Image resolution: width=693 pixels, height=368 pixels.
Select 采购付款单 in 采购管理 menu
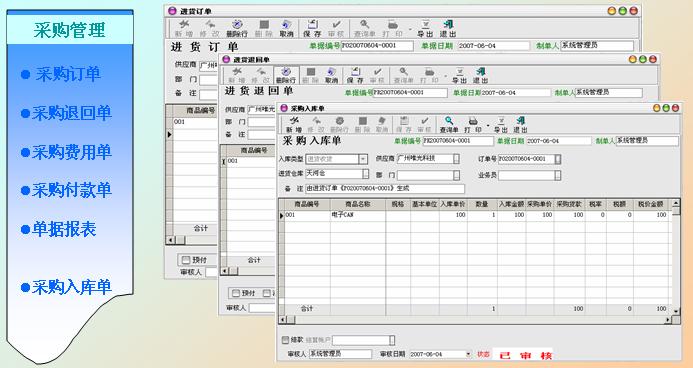pyautogui.click(x=66, y=190)
